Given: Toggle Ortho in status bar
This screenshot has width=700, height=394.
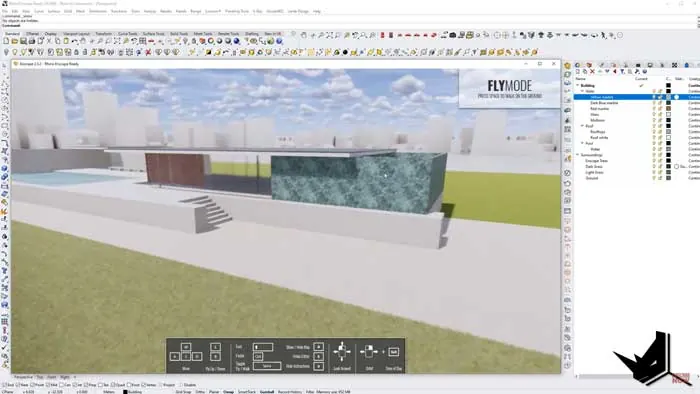Looking at the screenshot, I should coord(200,392).
